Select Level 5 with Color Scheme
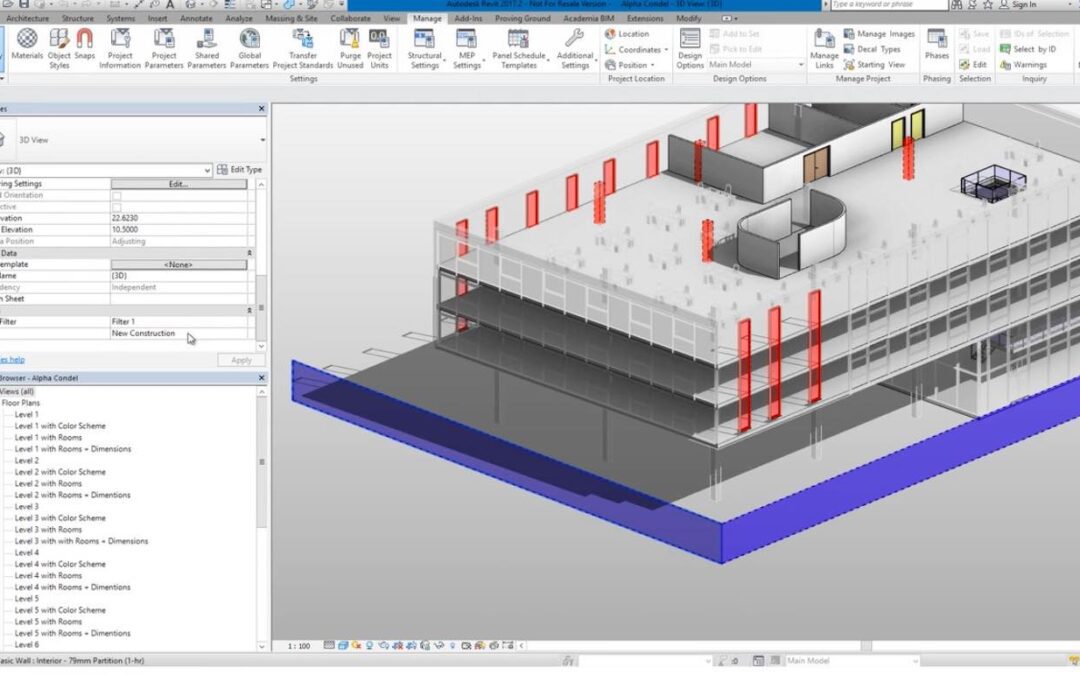Image resolution: width=1080 pixels, height=675 pixels. pos(60,610)
